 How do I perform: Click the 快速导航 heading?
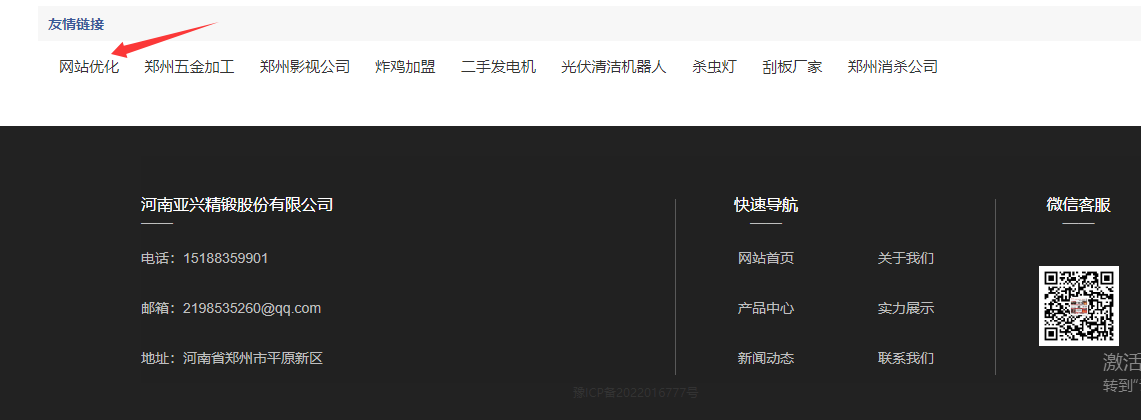pos(766,205)
